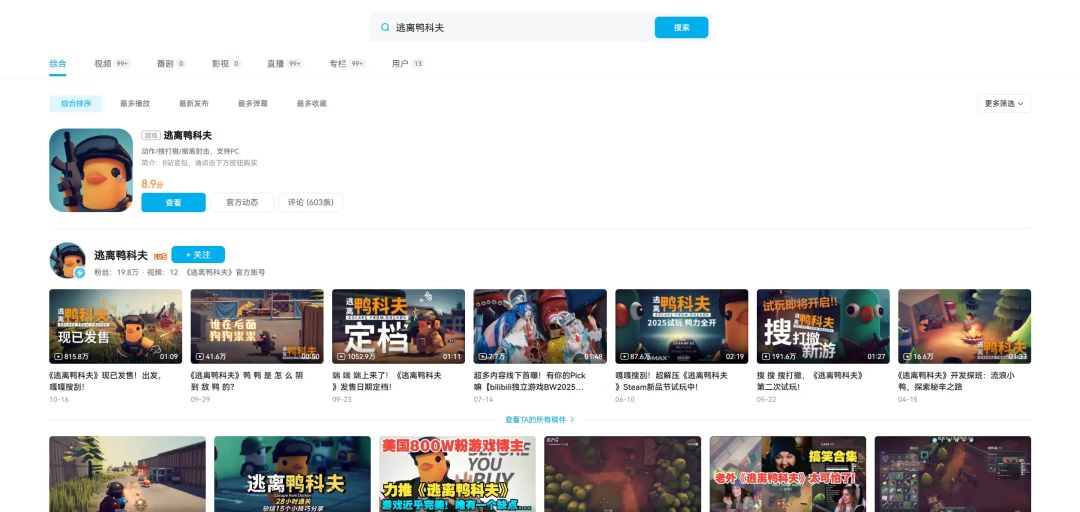Click the magnifier icon in search box
This screenshot has width=1080, height=512.
385,28
